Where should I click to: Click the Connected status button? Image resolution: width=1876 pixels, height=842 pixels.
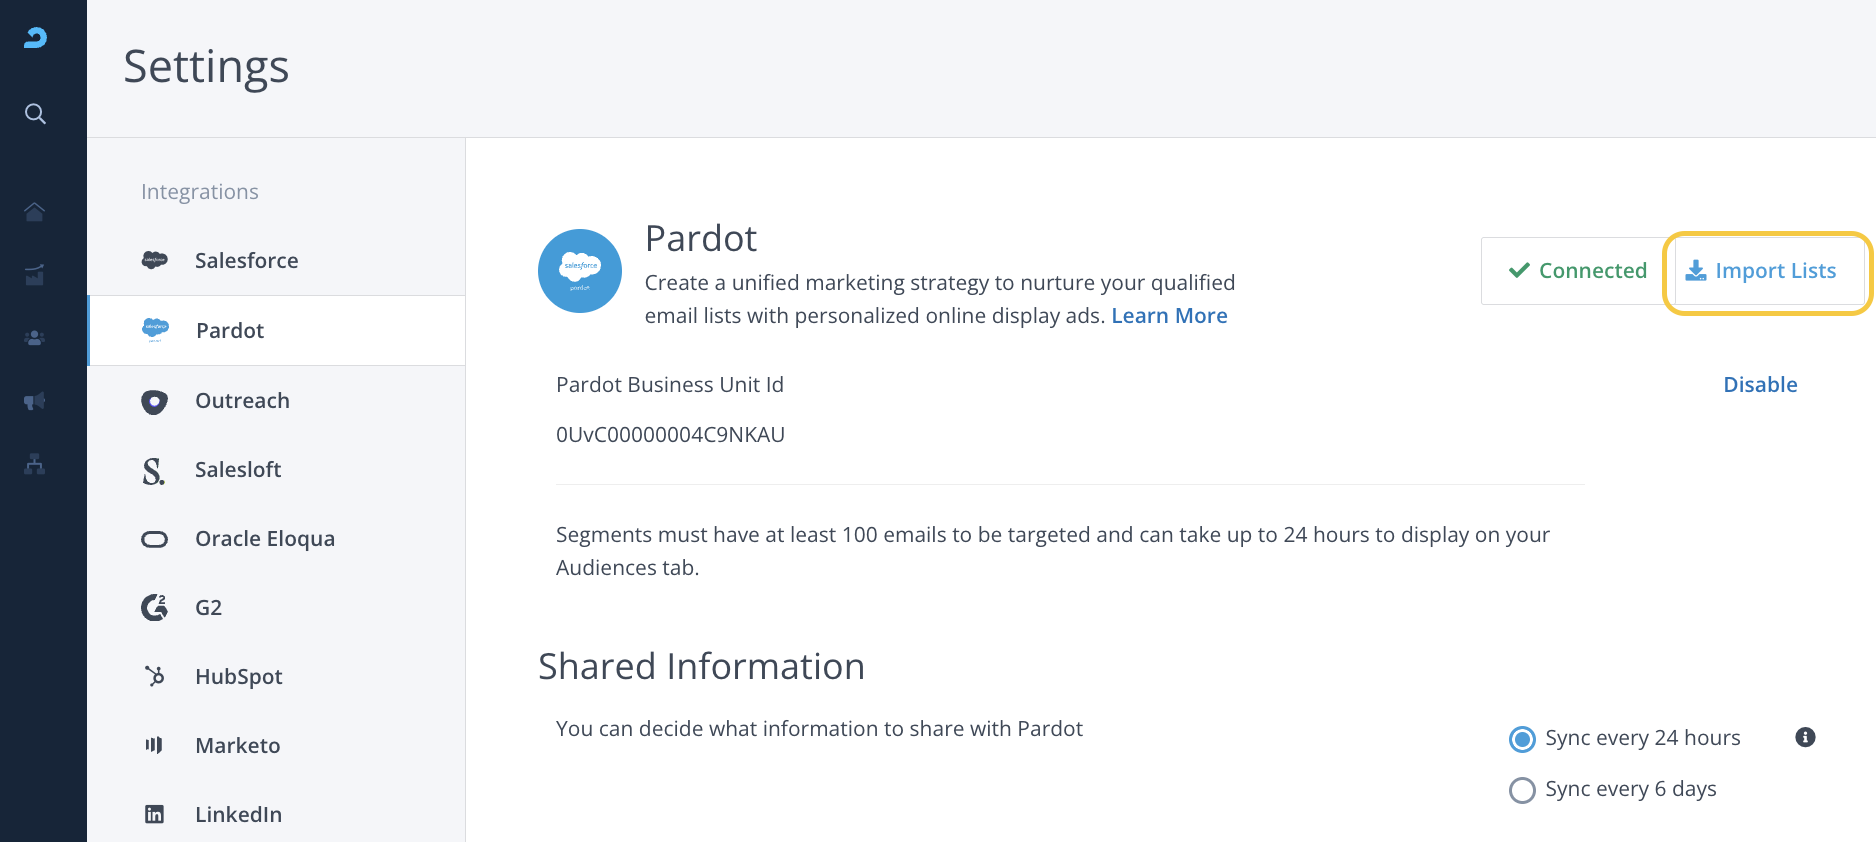[x=1578, y=271]
